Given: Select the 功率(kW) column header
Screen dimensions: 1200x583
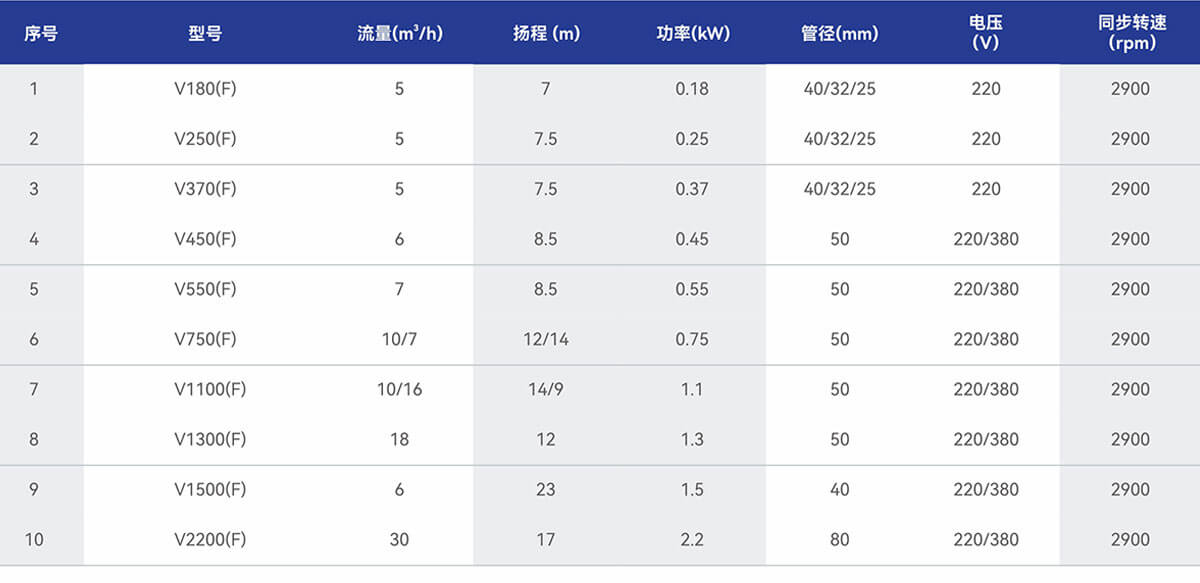Looking at the screenshot, I should coord(693,33).
